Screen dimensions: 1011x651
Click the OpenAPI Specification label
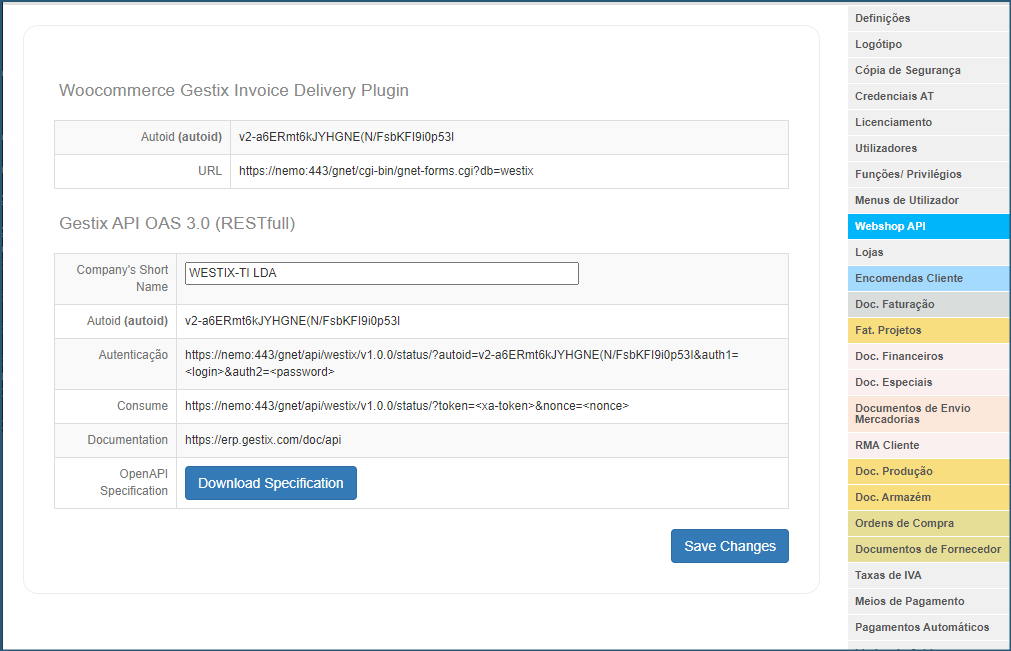pos(133,482)
